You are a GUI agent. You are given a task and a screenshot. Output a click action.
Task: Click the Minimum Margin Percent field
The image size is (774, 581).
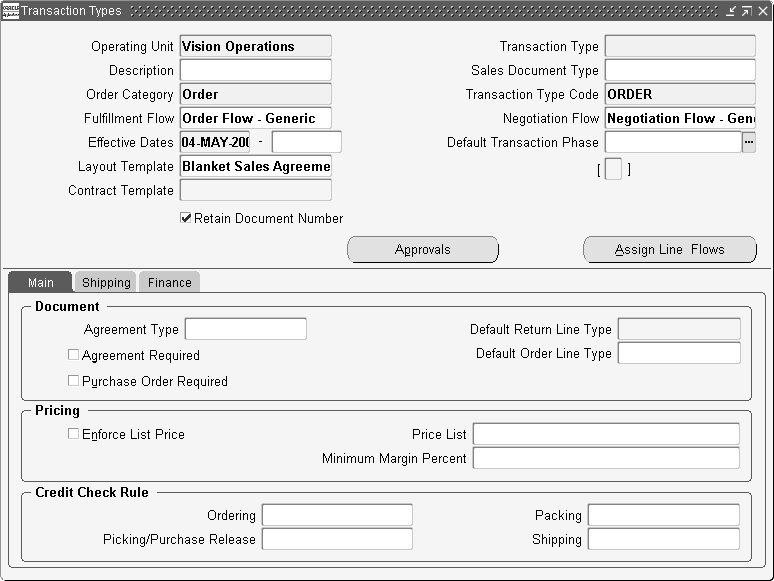[x=606, y=458]
